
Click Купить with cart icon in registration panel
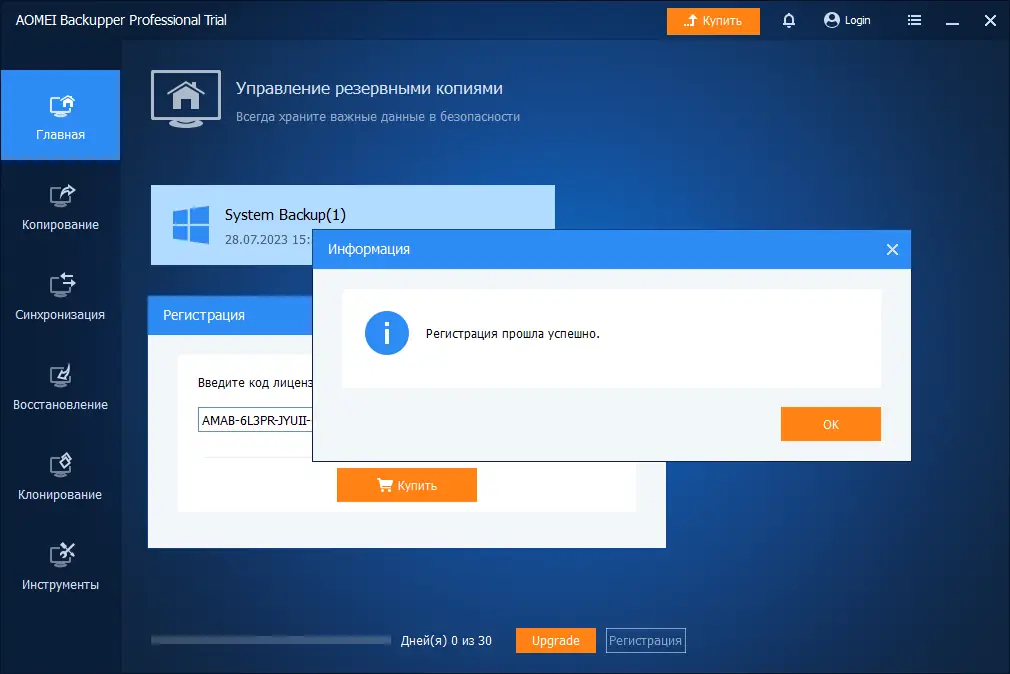point(406,485)
